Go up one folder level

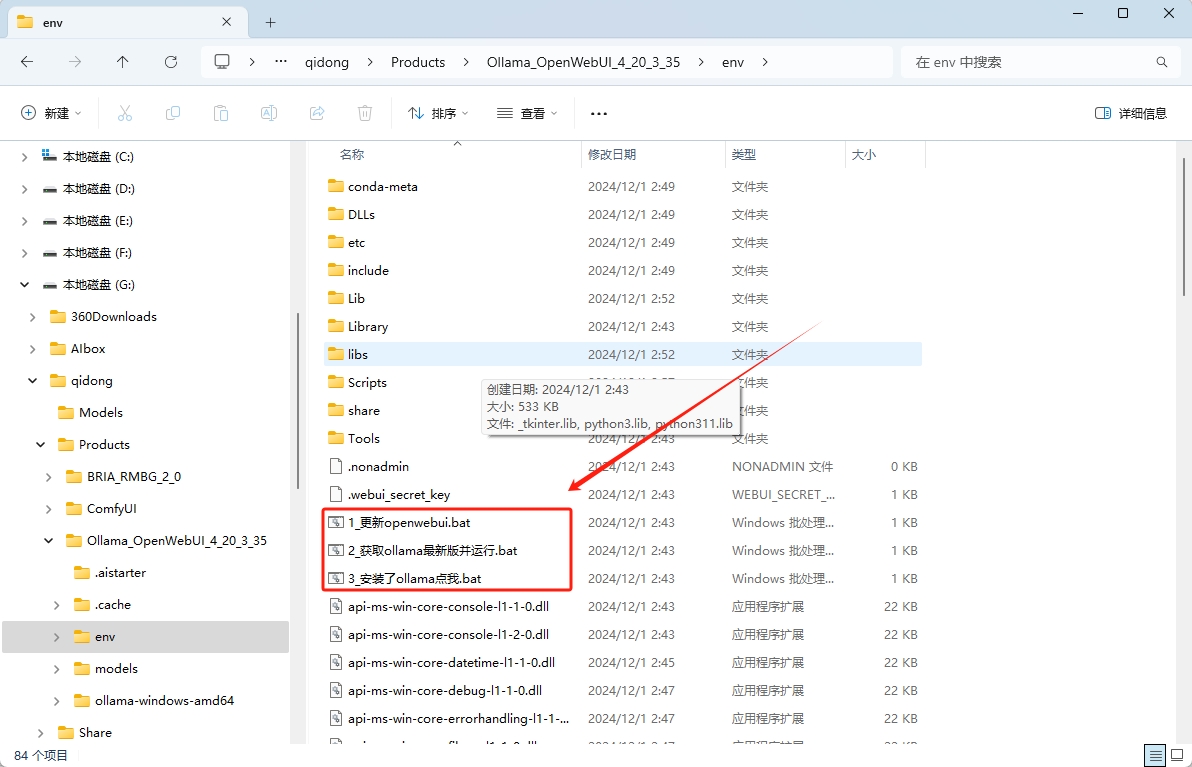[x=122, y=61]
